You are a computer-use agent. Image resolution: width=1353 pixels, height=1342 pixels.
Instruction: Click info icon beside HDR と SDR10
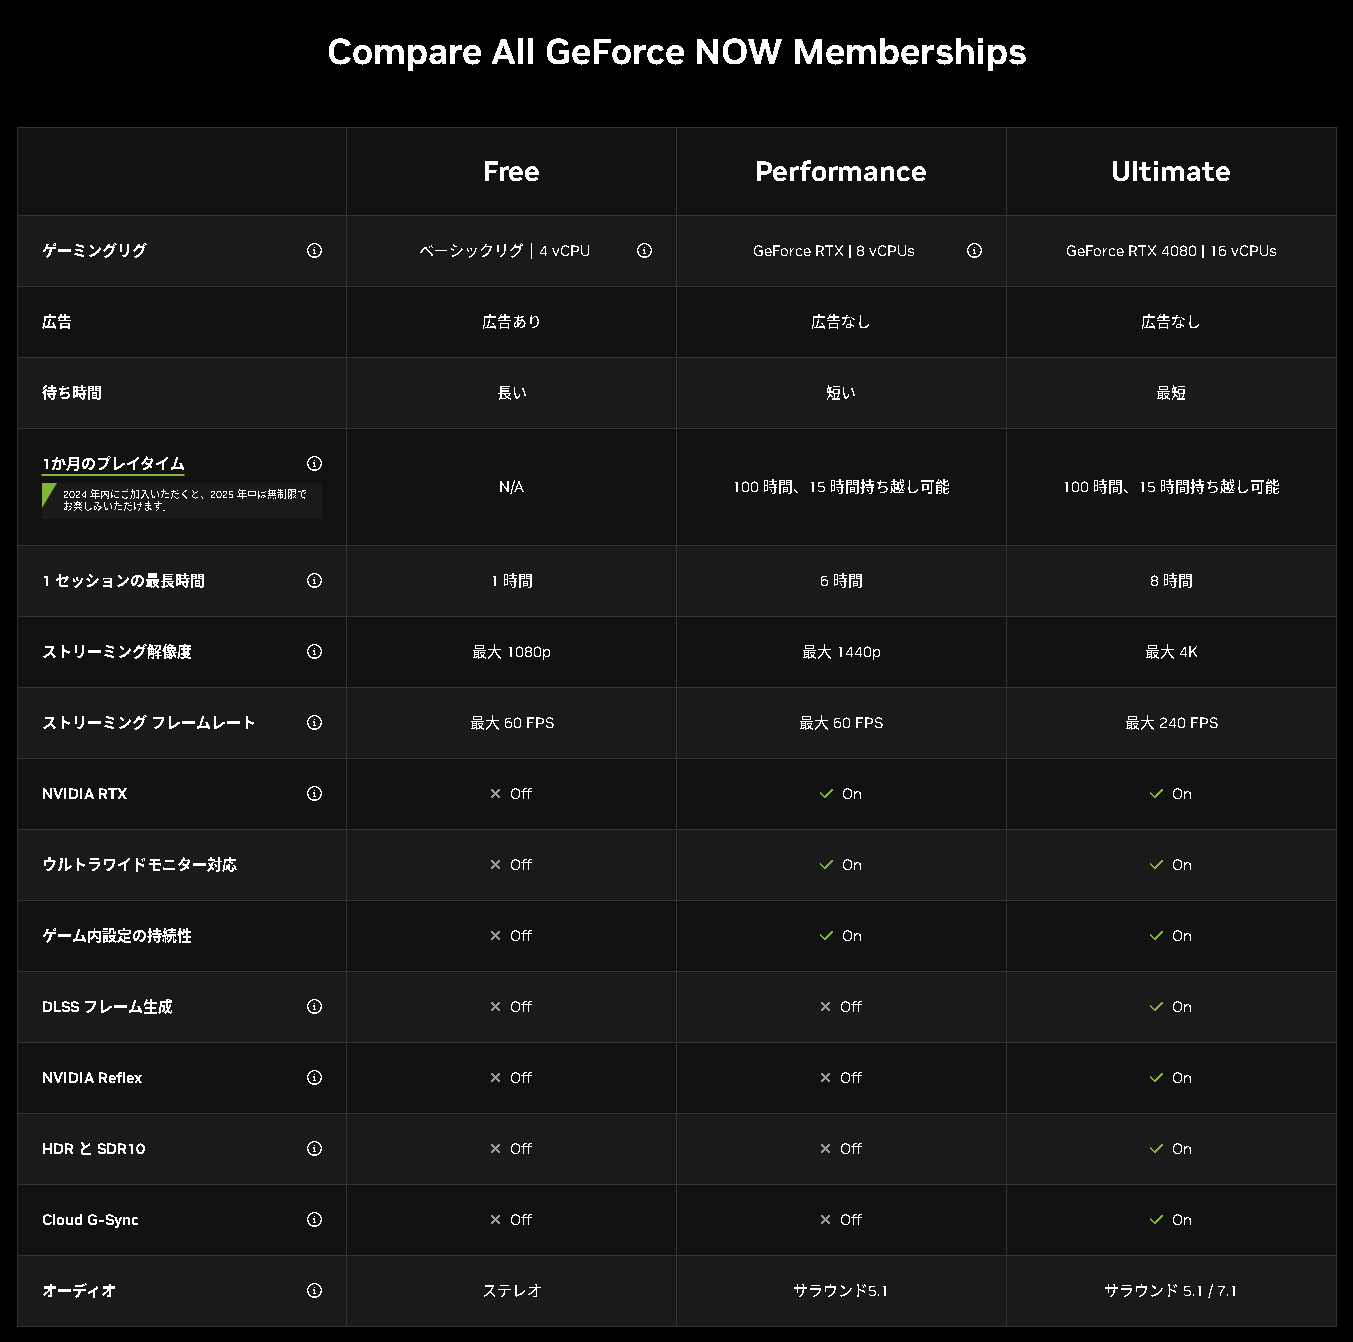314,1149
